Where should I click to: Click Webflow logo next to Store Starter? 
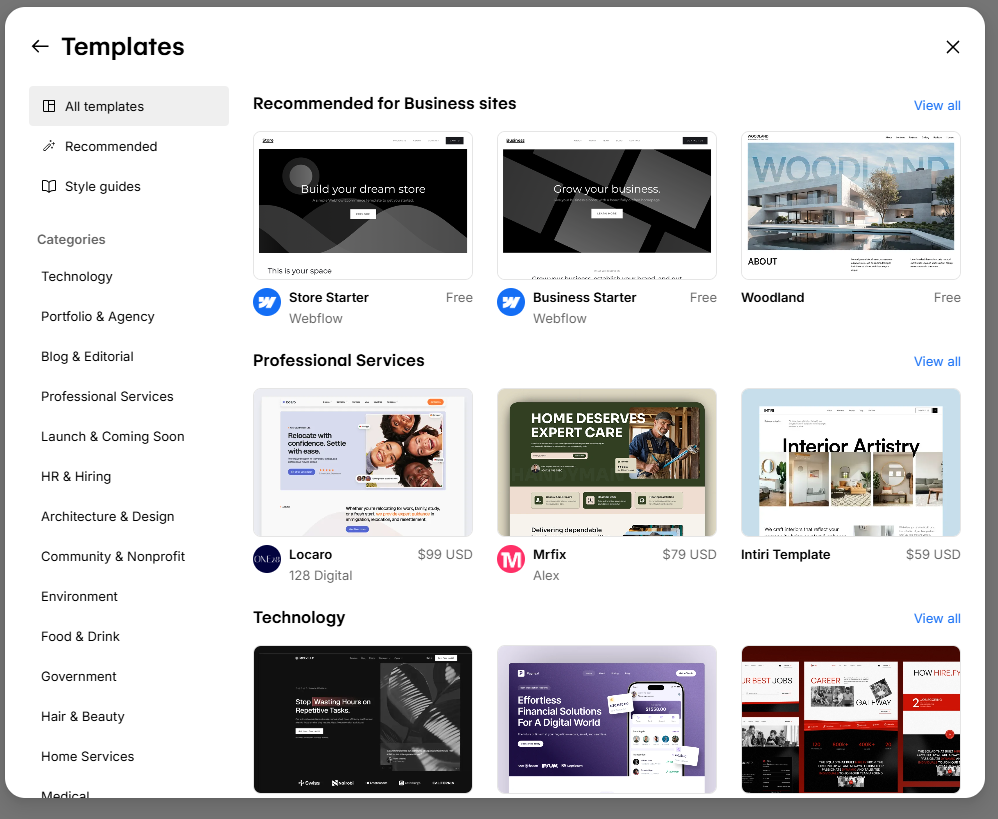pos(267,302)
